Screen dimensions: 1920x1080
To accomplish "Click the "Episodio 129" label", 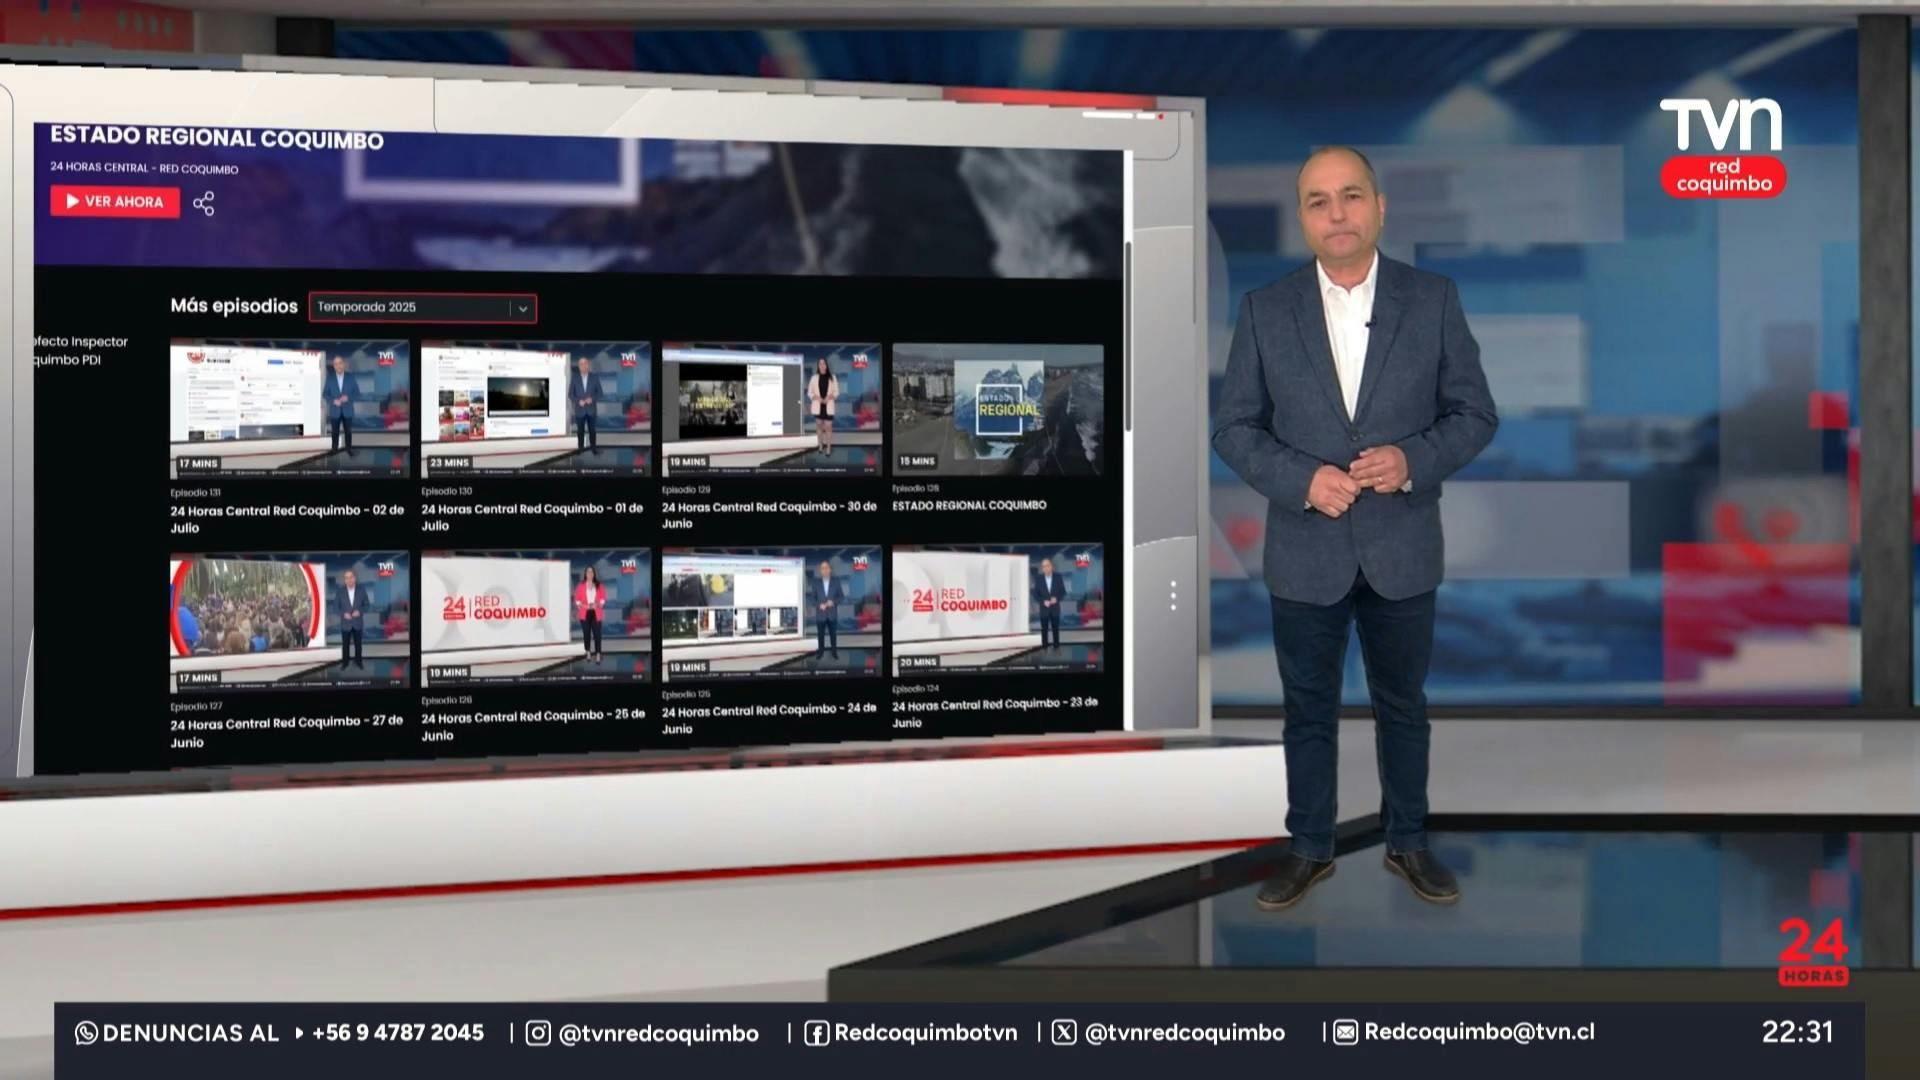I will [x=686, y=490].
